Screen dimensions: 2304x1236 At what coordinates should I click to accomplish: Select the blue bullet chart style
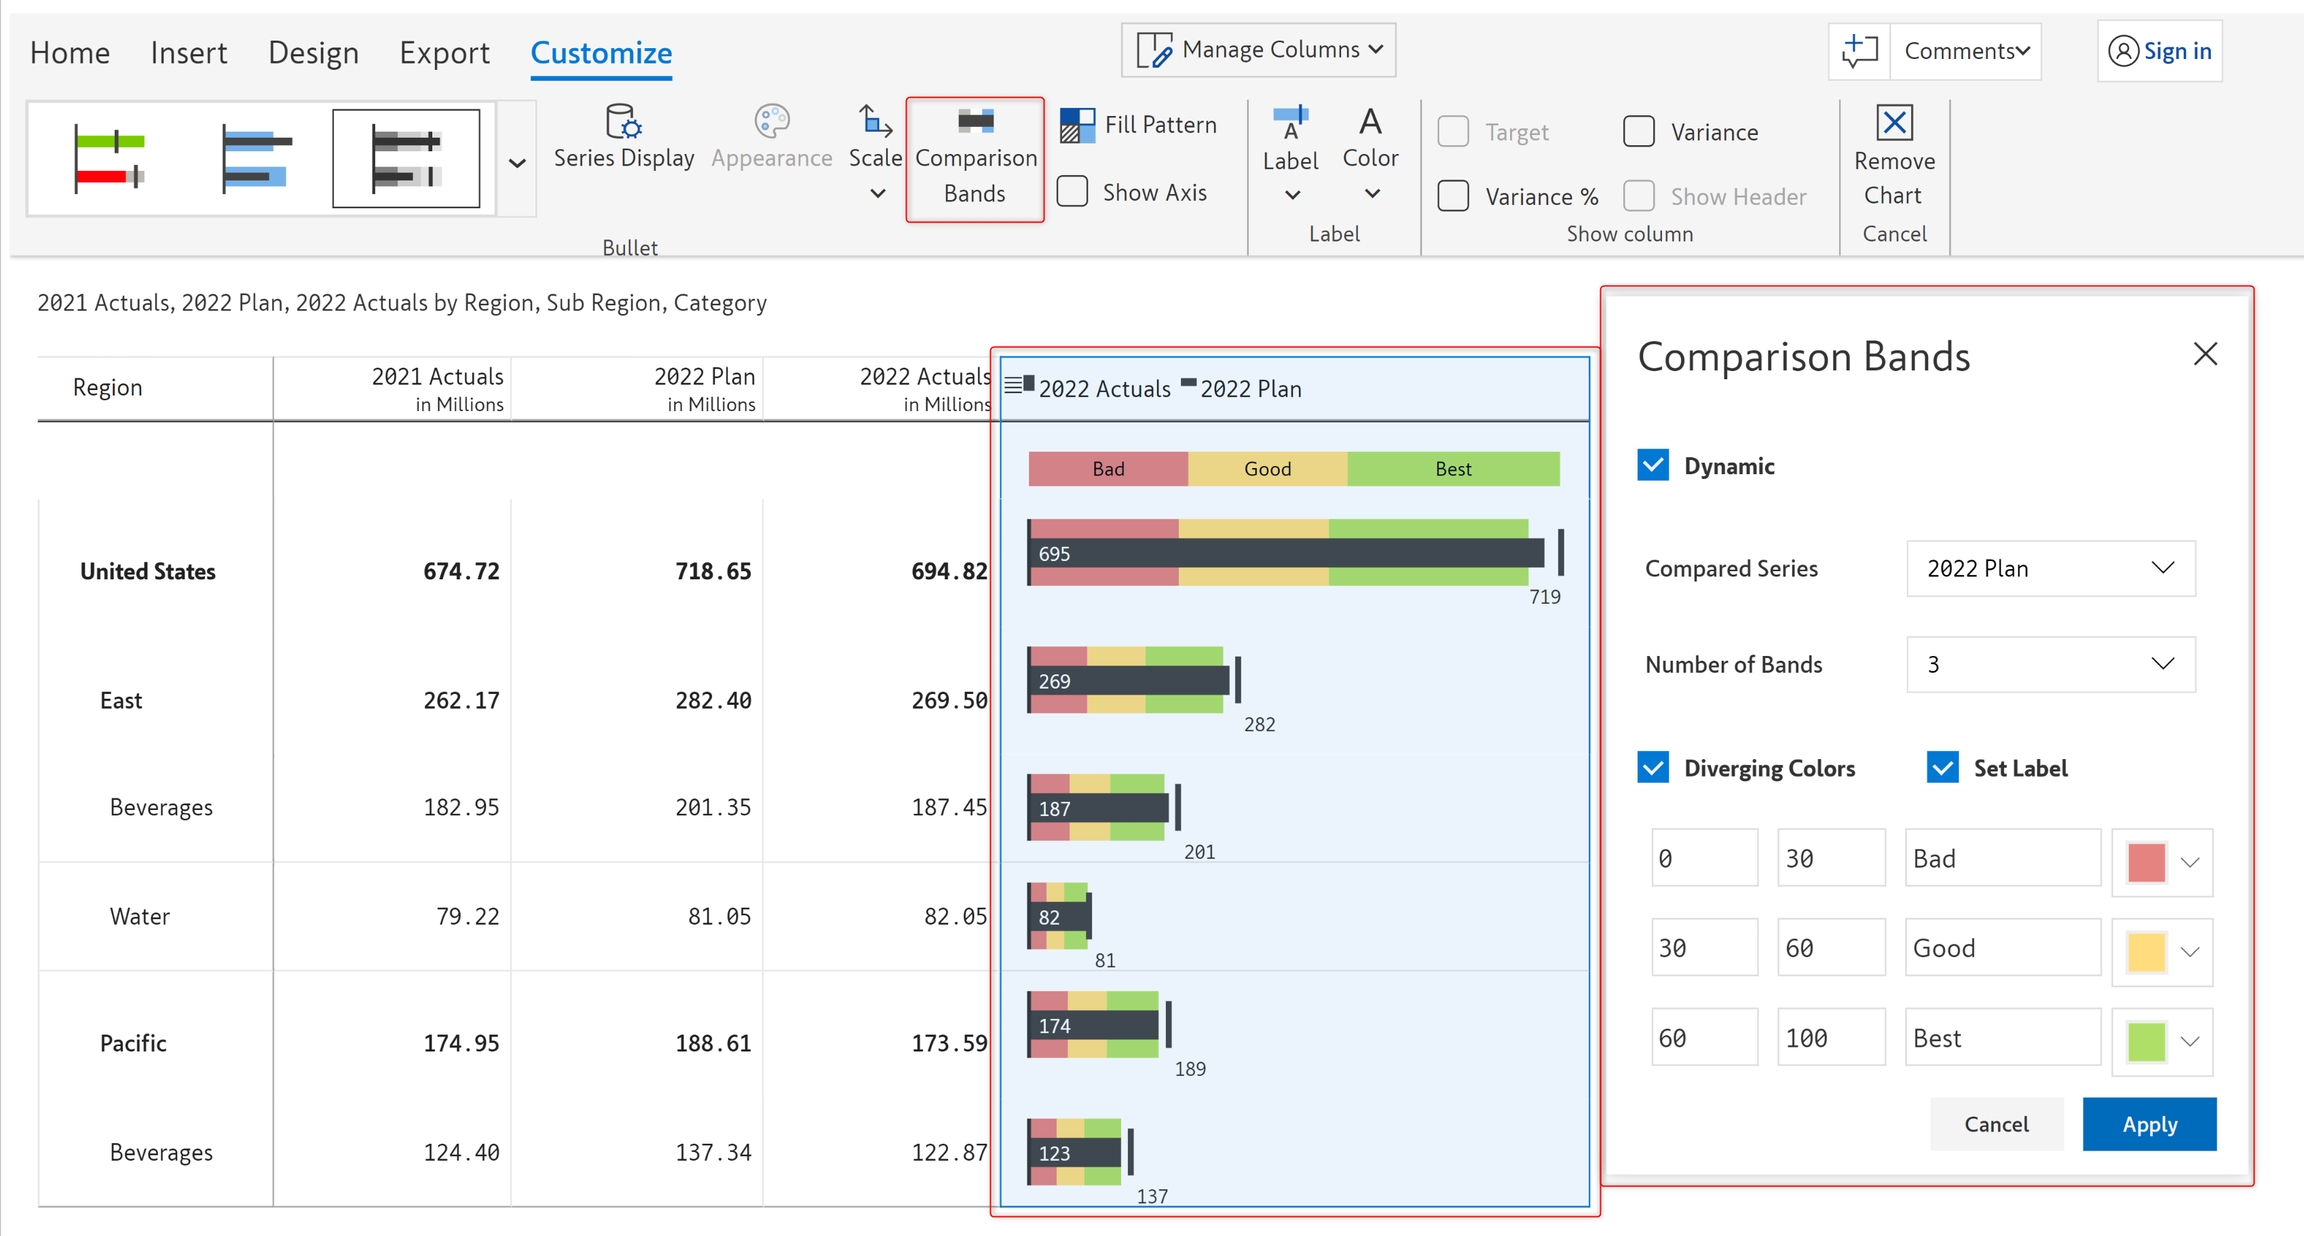point(257,158)
